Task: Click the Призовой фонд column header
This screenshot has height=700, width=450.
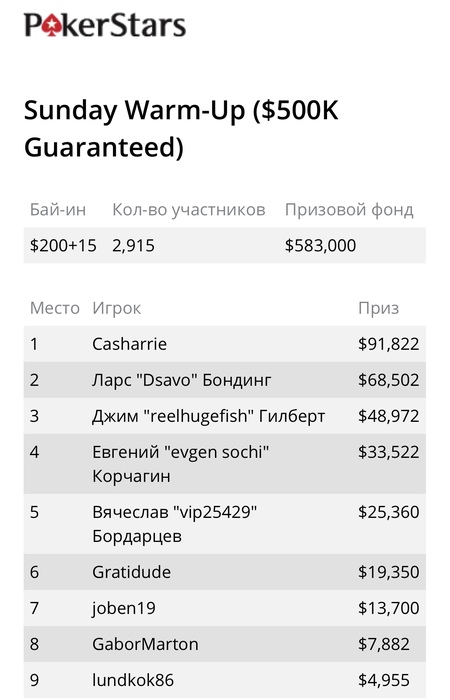Action: coord(349,209)
